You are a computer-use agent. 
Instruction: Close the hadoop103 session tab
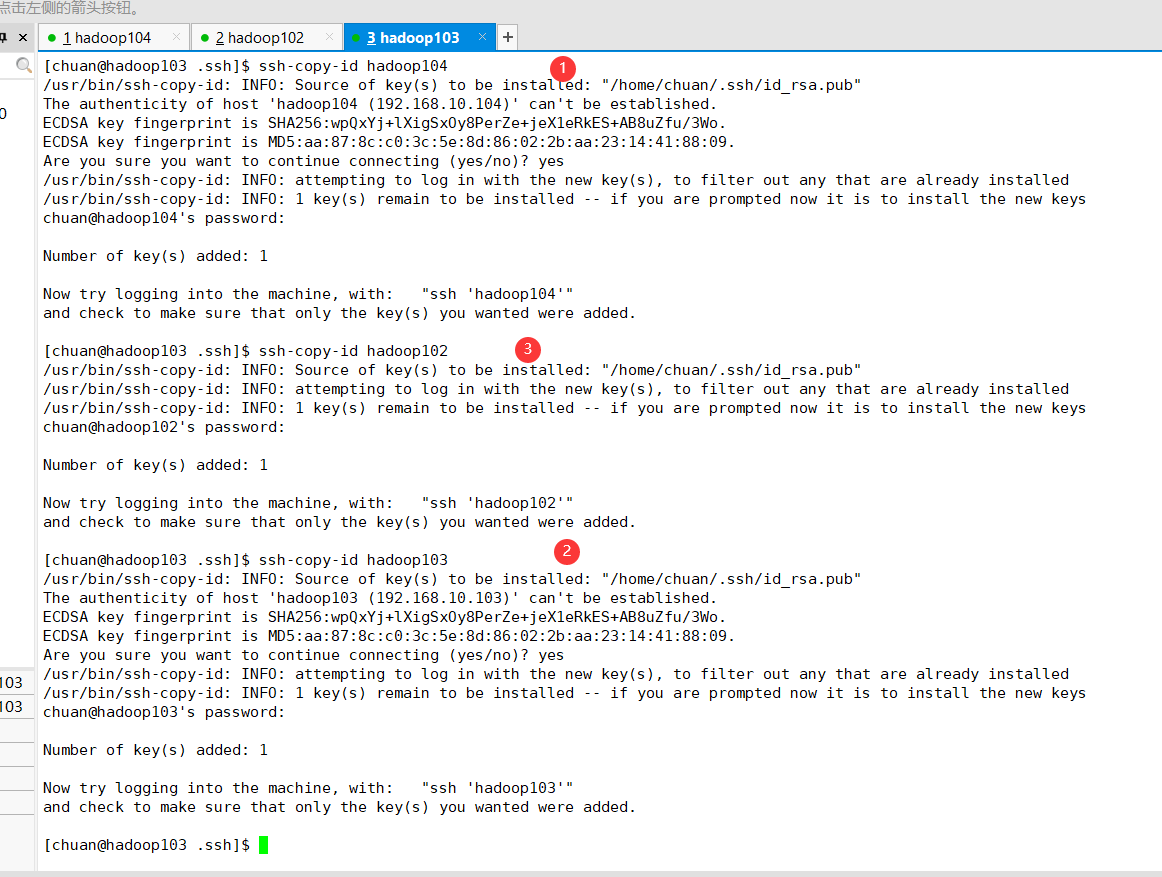click(x=482, y=37)
